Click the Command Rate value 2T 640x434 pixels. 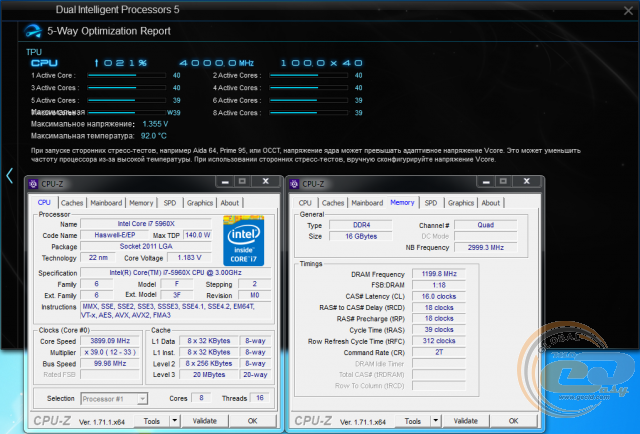click(439, 352)
